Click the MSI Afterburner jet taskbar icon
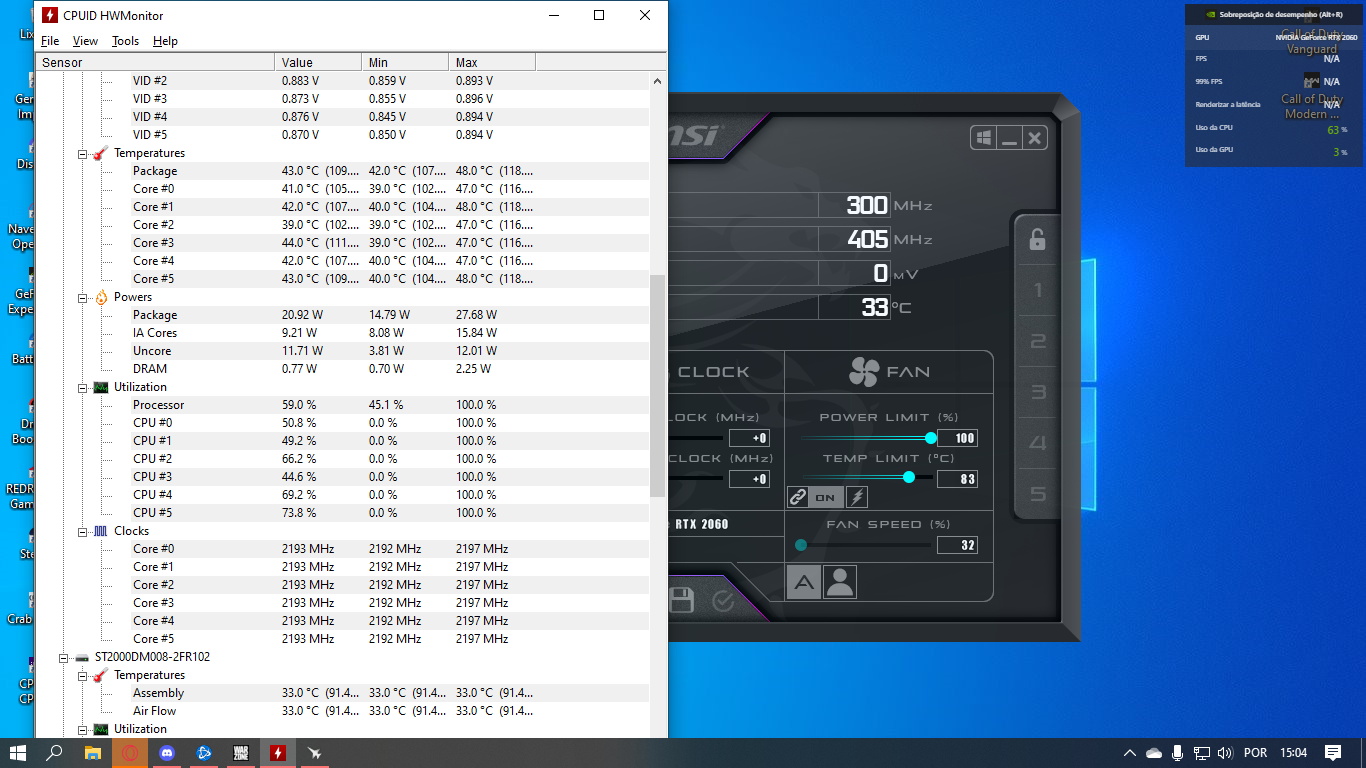 (x=315, y=752)
